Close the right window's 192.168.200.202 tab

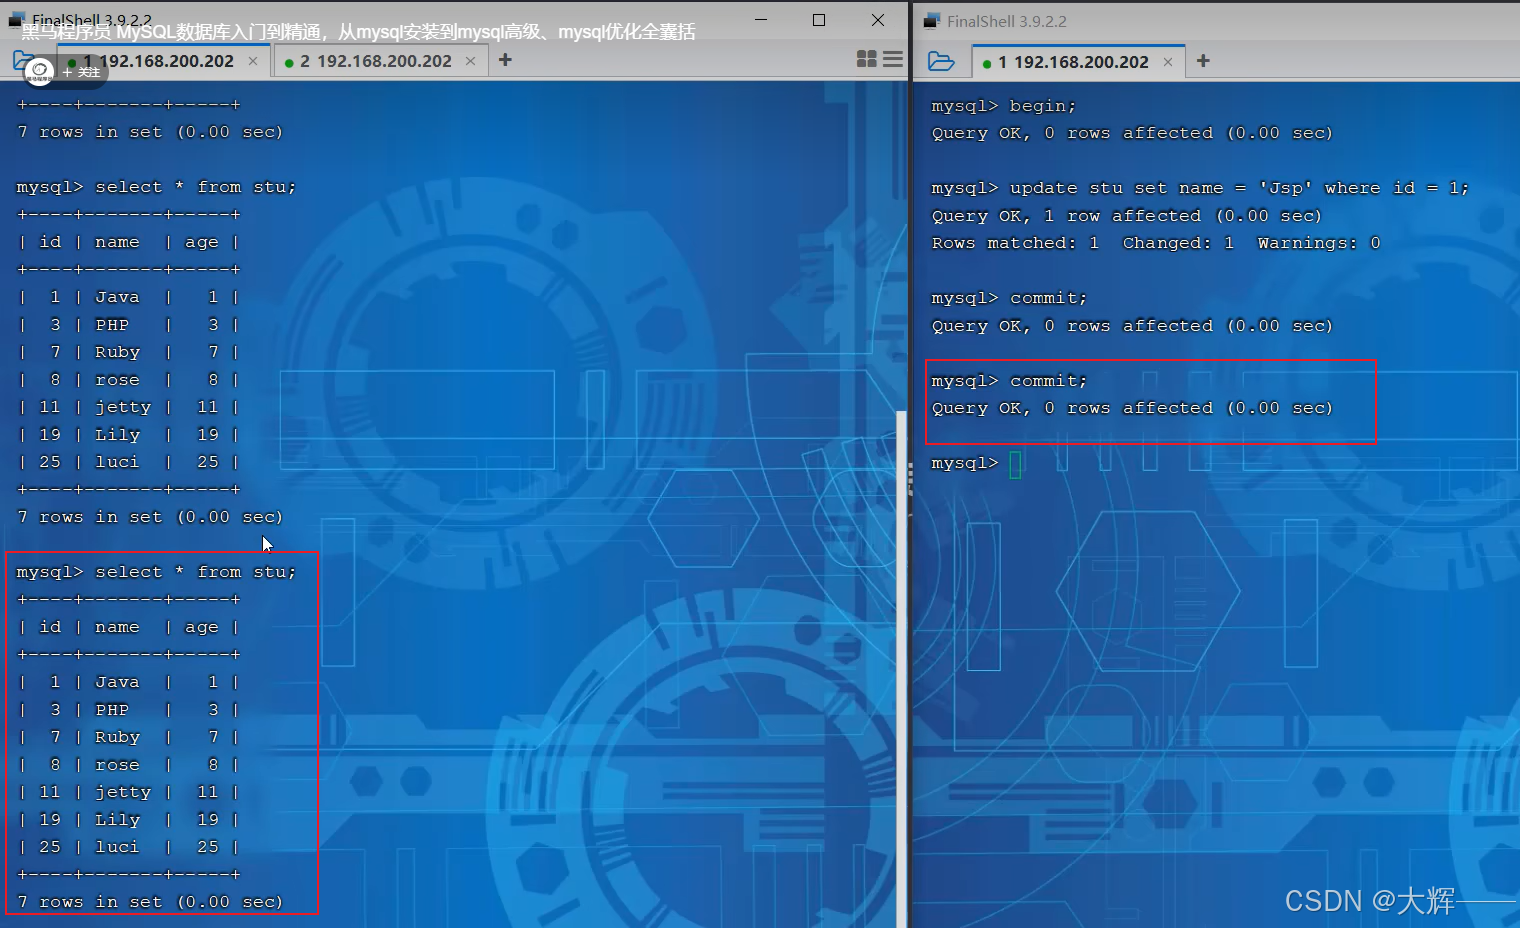click(x=1168, y=62)
